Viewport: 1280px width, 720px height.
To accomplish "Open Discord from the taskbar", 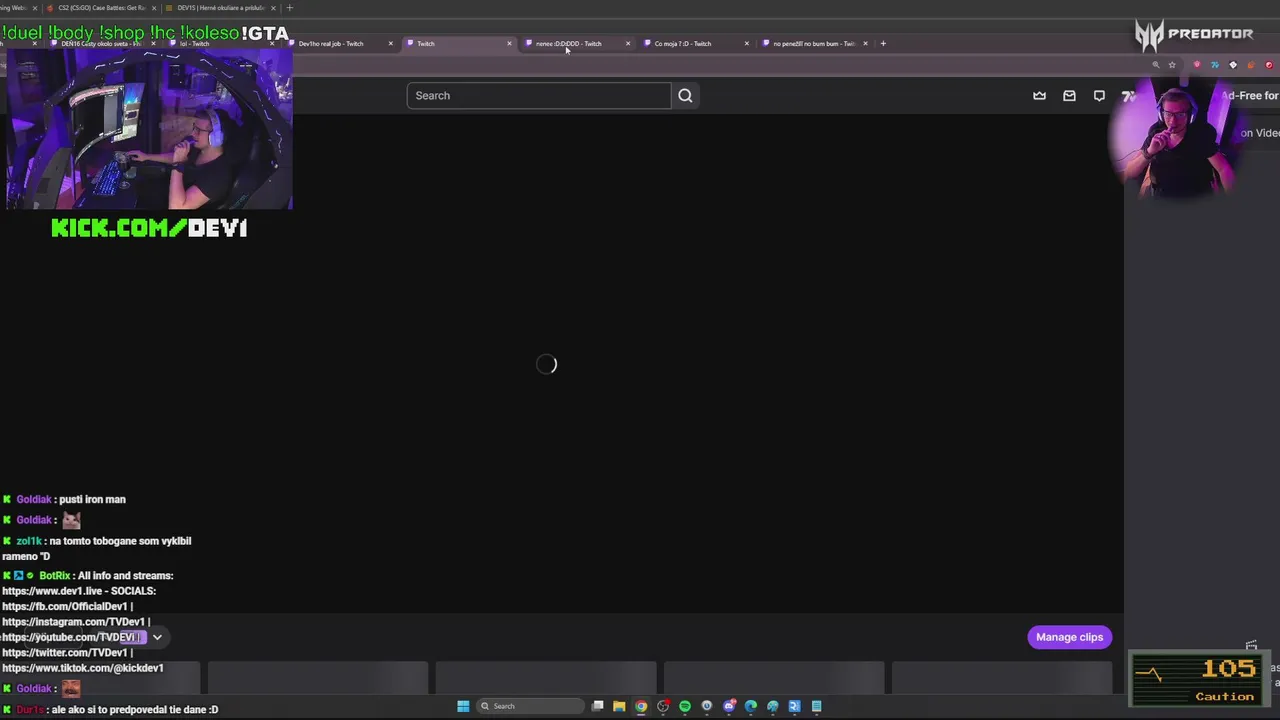I will 729,706.
